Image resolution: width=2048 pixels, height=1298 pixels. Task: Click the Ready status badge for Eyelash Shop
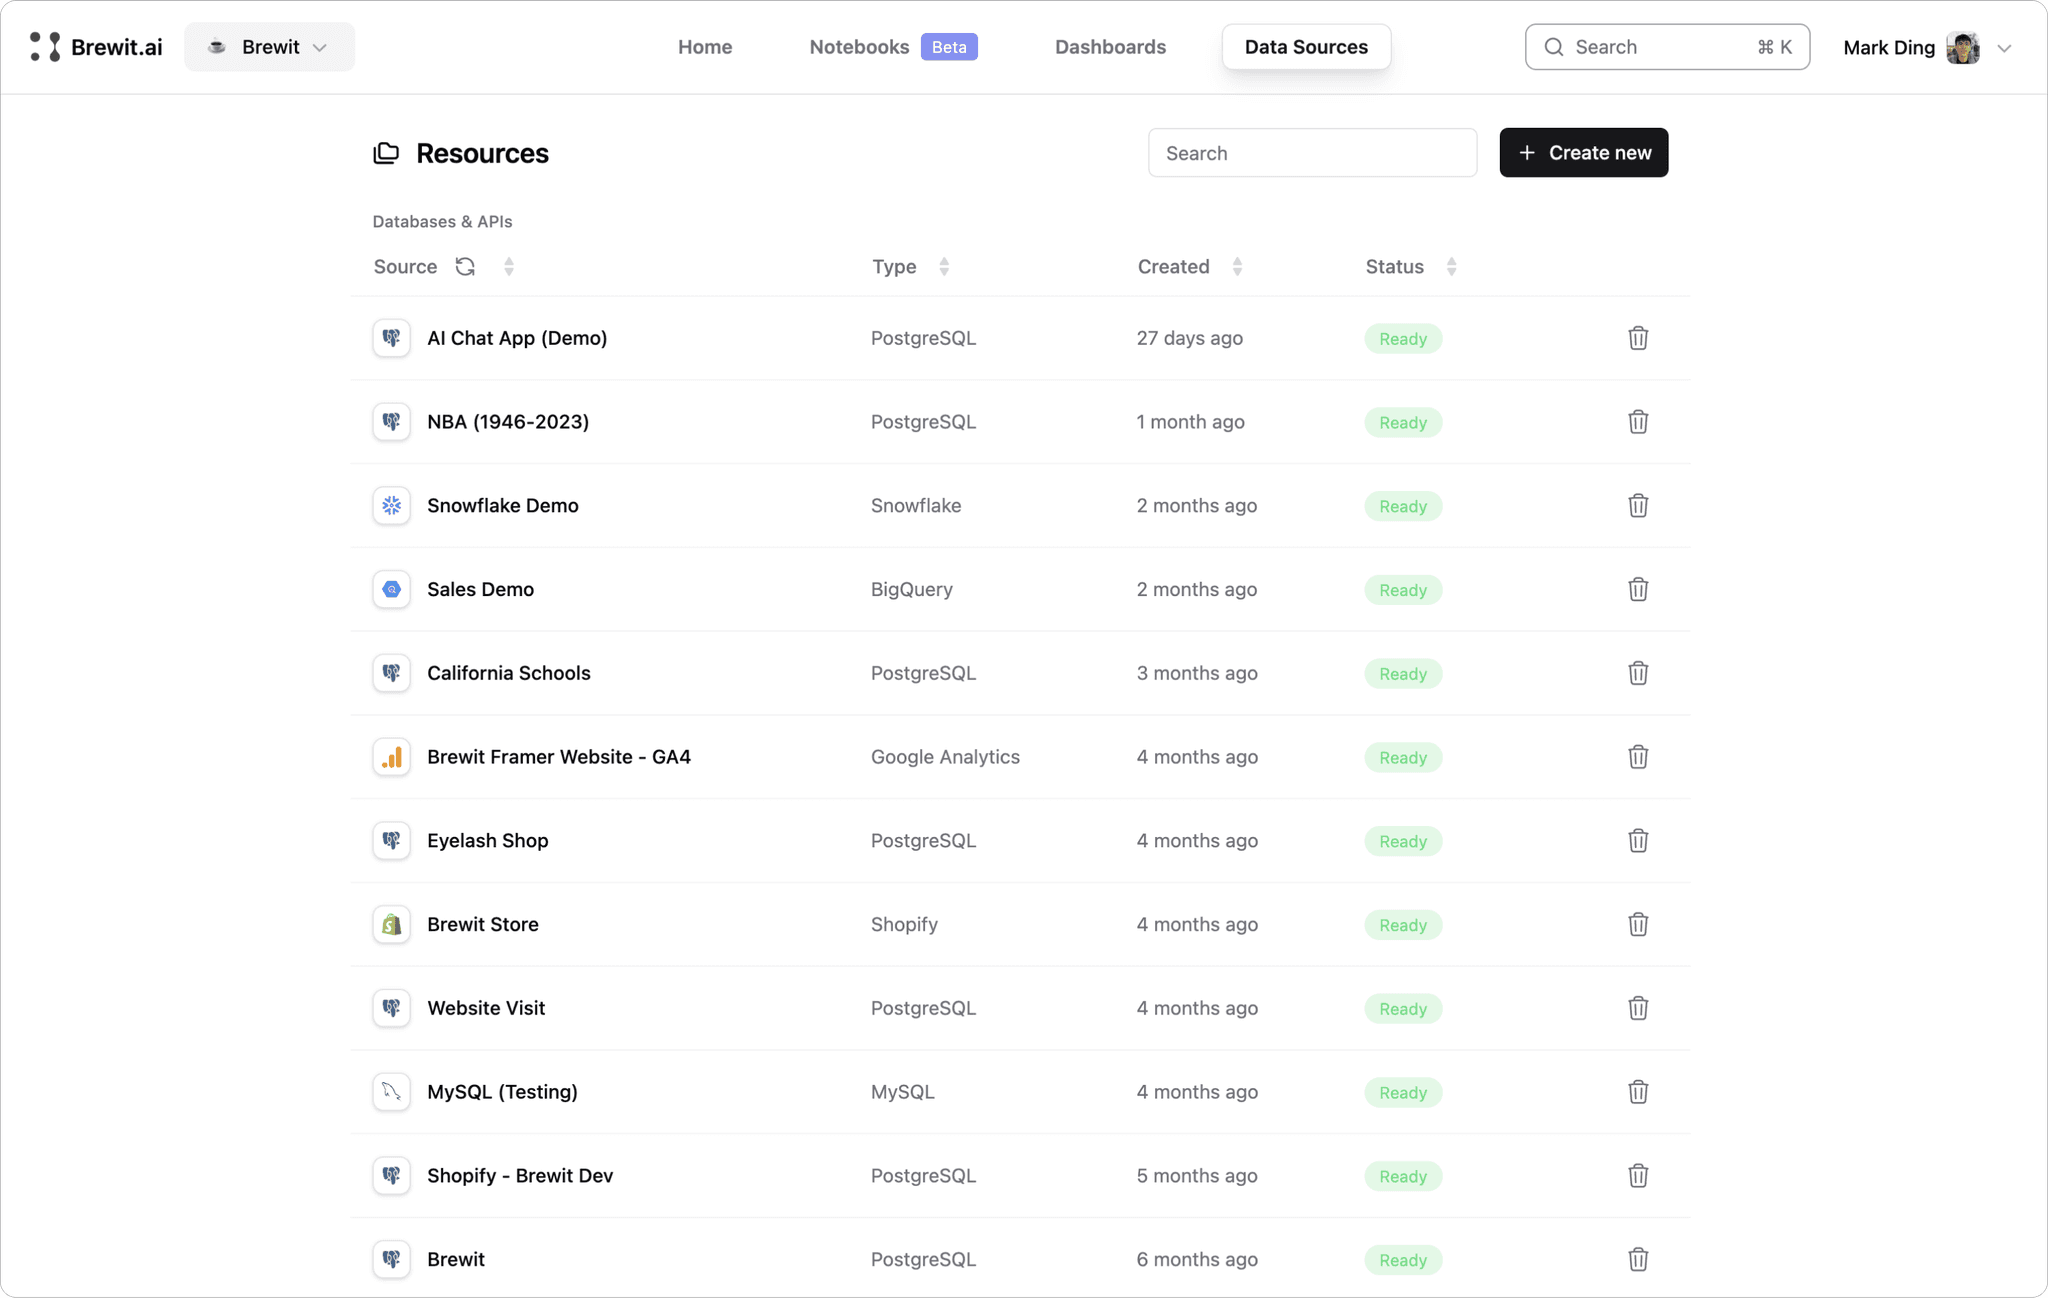[1403, 840]
